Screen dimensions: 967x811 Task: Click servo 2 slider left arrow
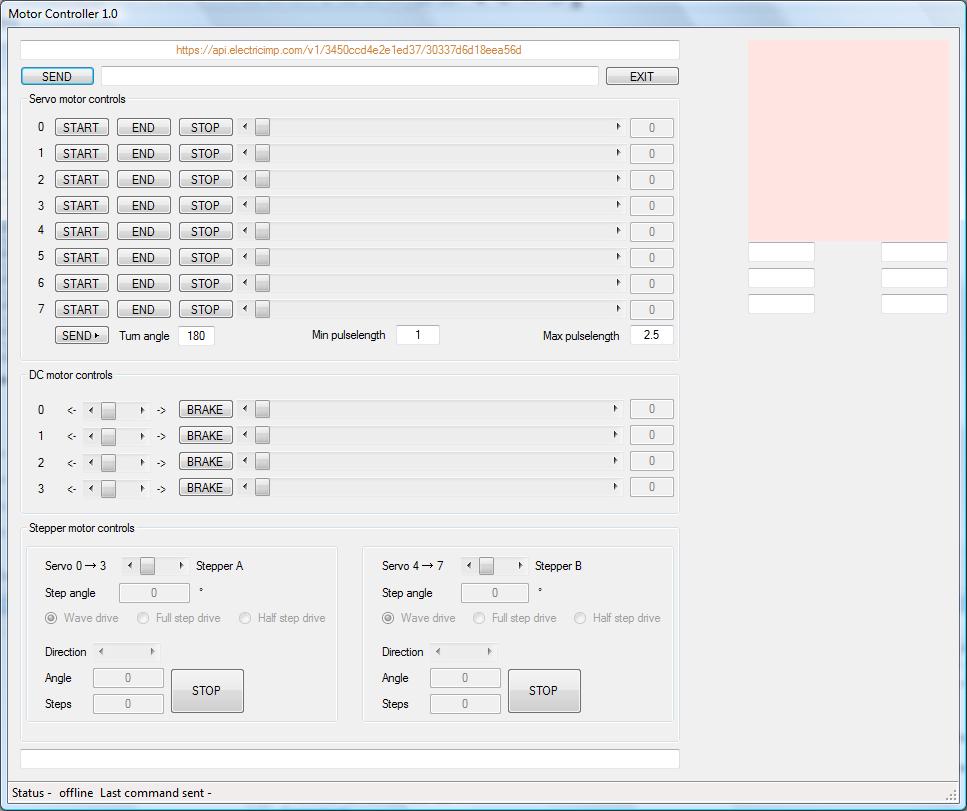[245, 179]
